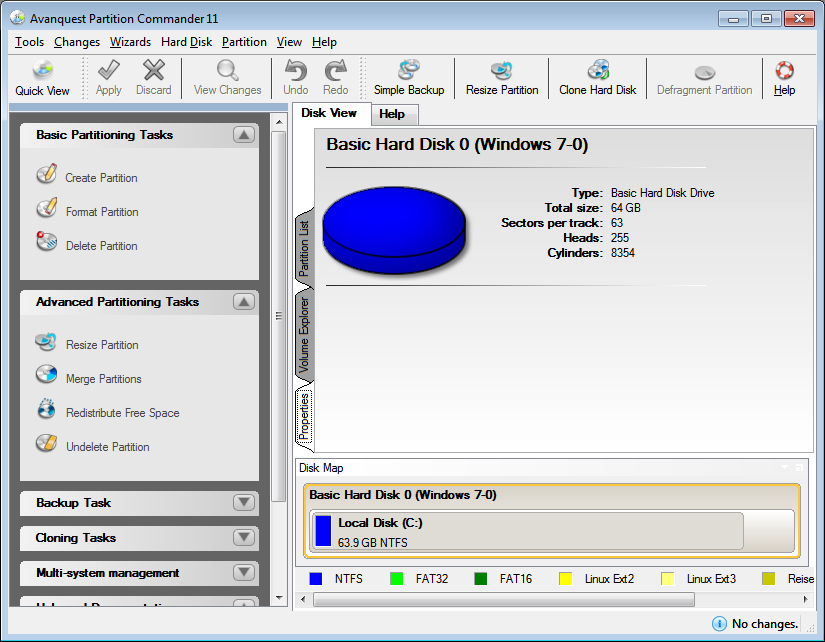Click the Format Partition link
This screenshot has height=642, width=825.
click(102, 212)
